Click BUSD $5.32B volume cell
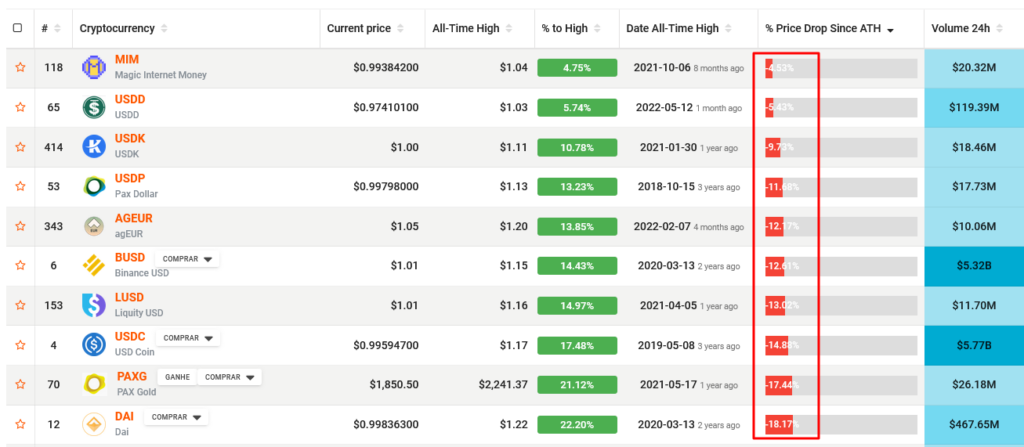This screenshot has height=447, width=1024. coord(974,266)
